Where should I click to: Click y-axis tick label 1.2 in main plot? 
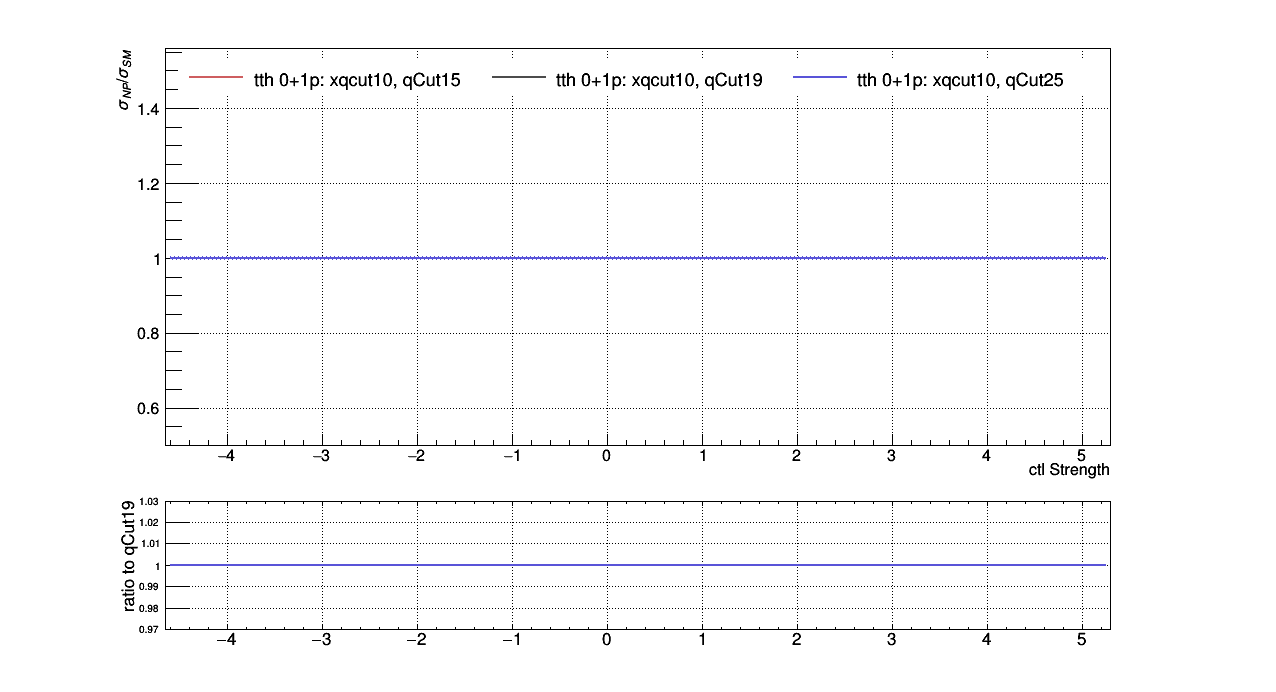click(x=148, y=184)
